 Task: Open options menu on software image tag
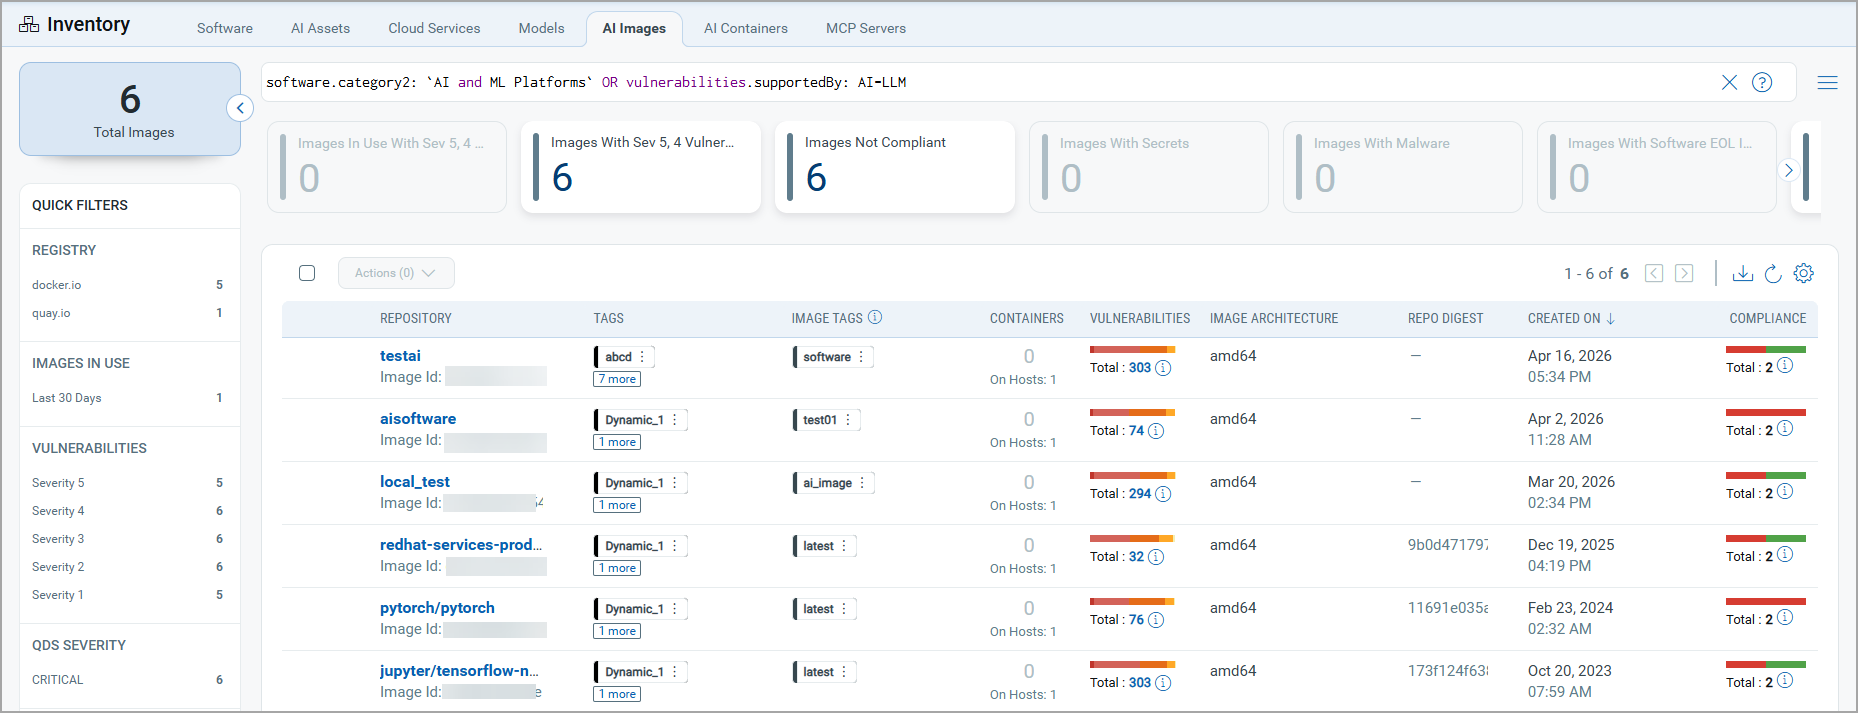861,357
